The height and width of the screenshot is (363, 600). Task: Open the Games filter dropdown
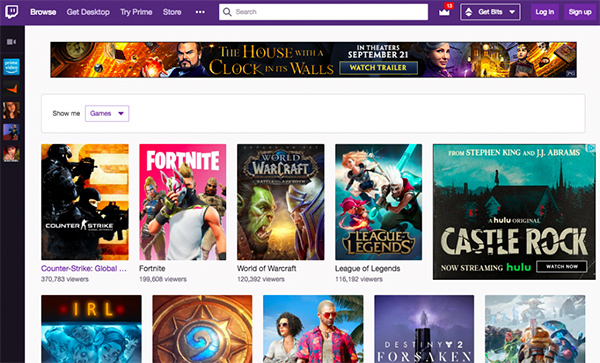107,113
